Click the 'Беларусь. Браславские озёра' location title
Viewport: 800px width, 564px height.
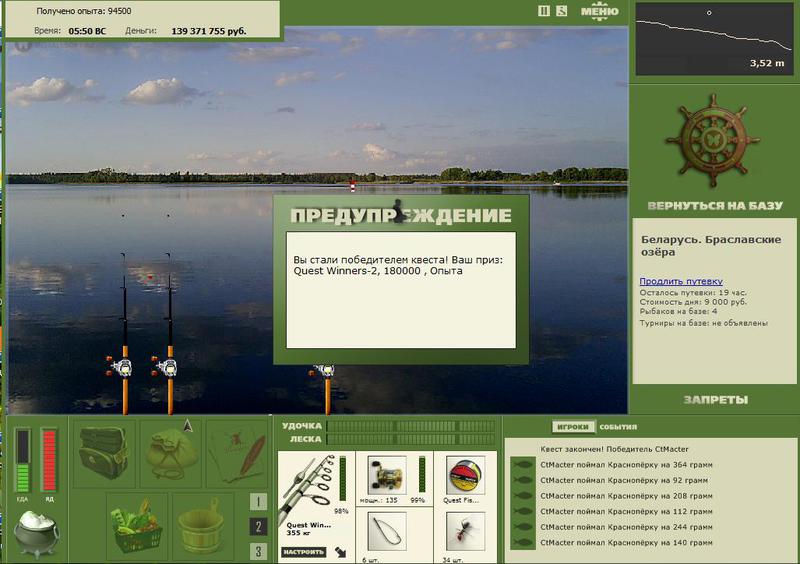click(711, 246)
